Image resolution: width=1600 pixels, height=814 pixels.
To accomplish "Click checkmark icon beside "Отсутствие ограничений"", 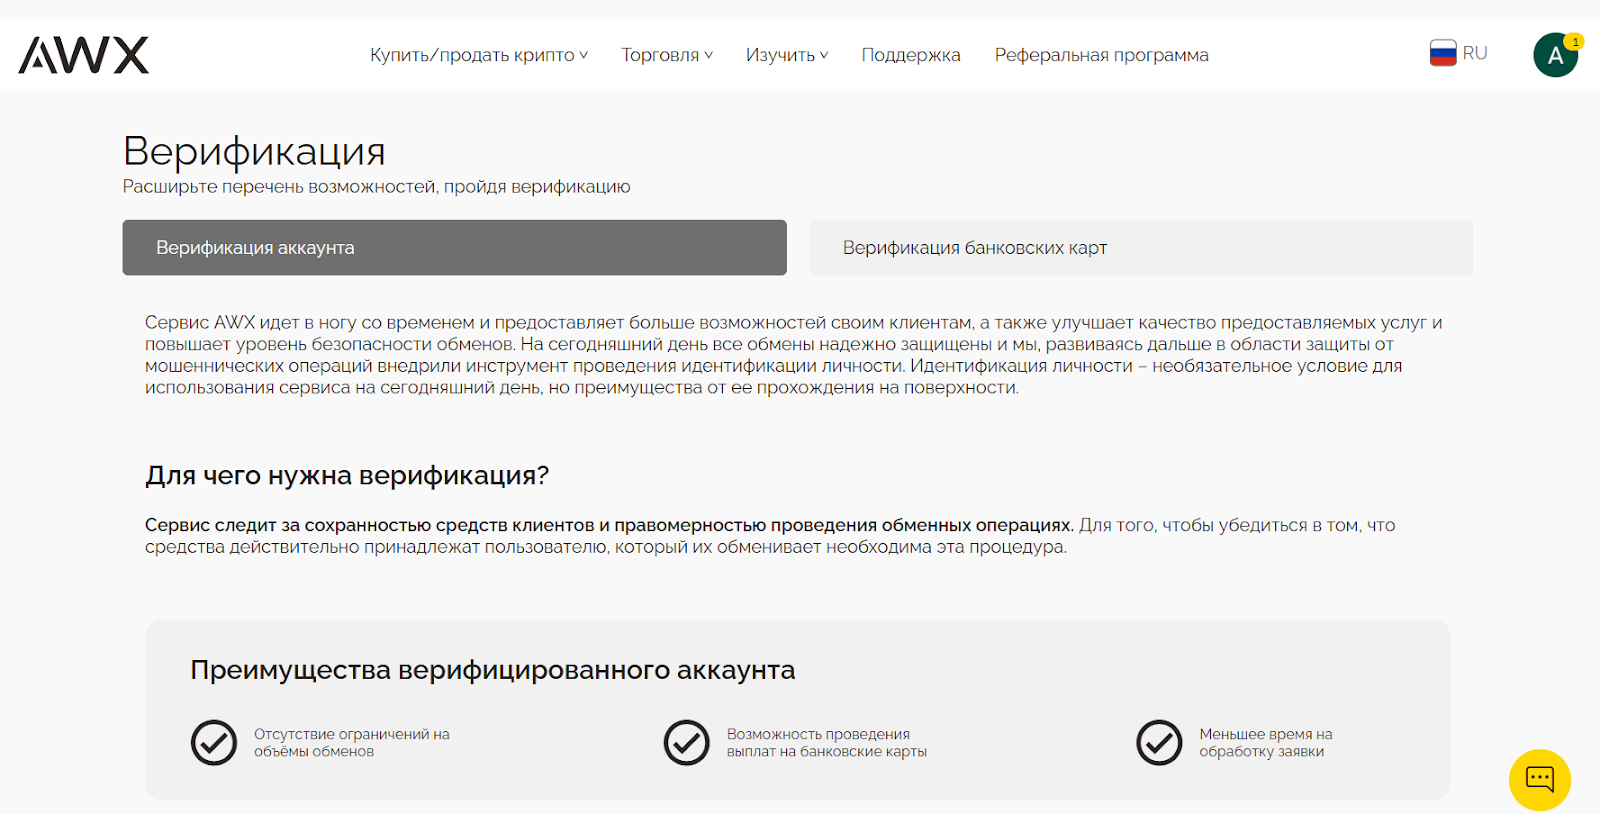I will [214, 743].
